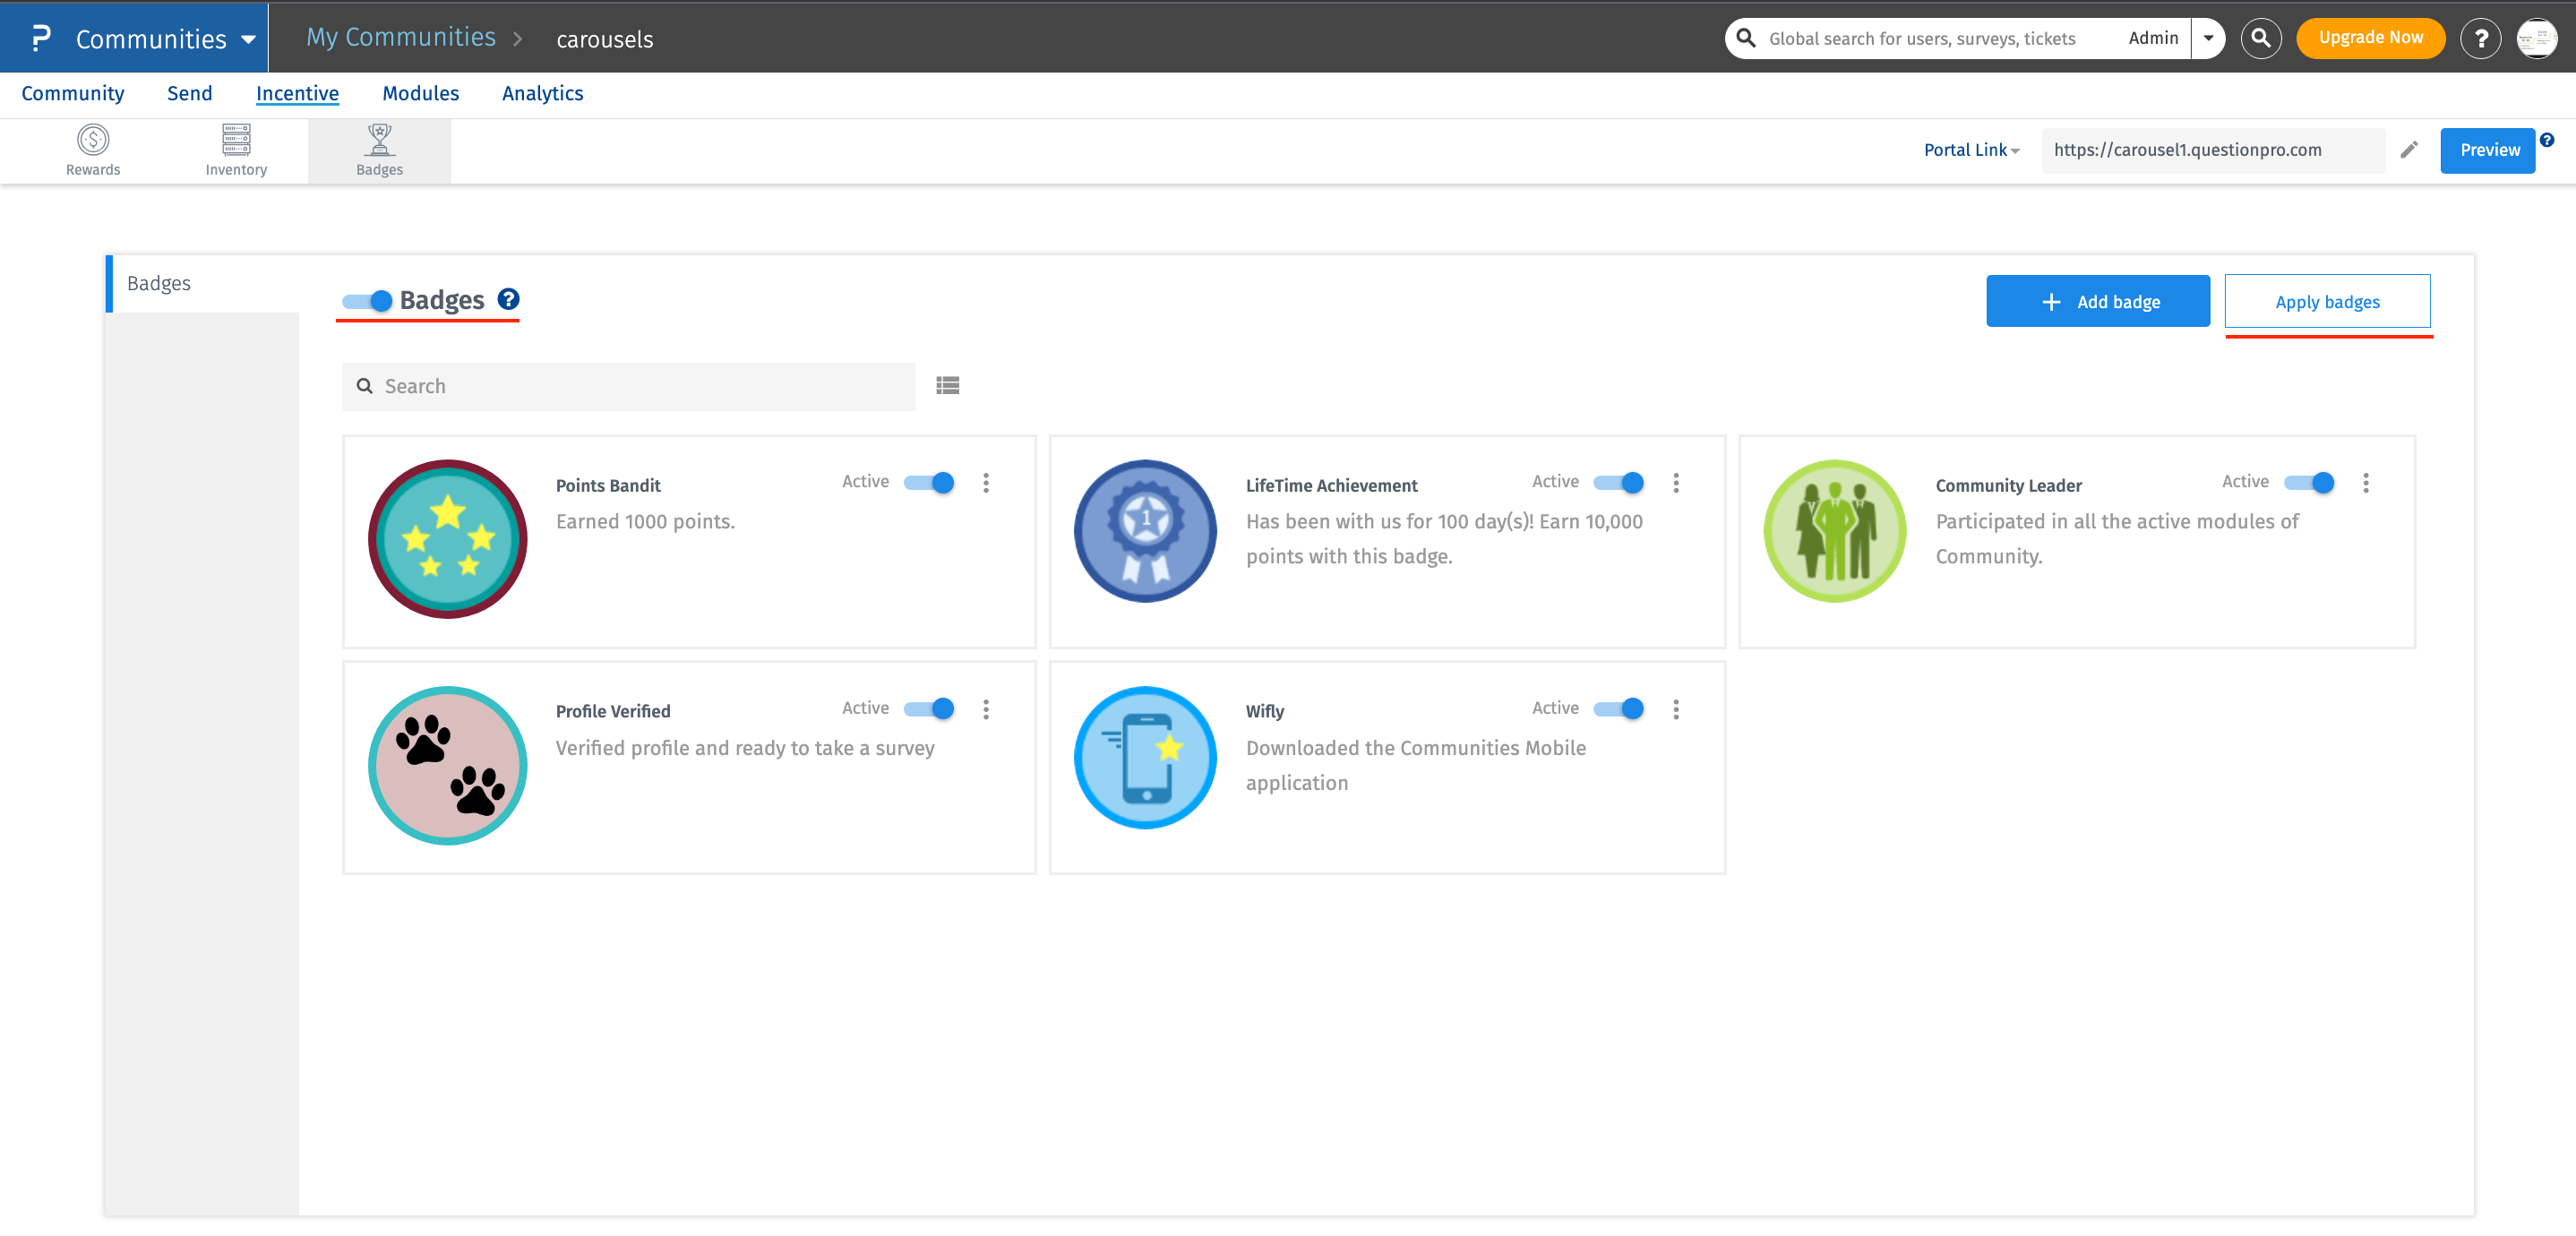Image resolution: width=2576 pixels, height=1236 pixels.
Task: Turn off the Profile Verified active toggle
Action: [x=928, y=709]
